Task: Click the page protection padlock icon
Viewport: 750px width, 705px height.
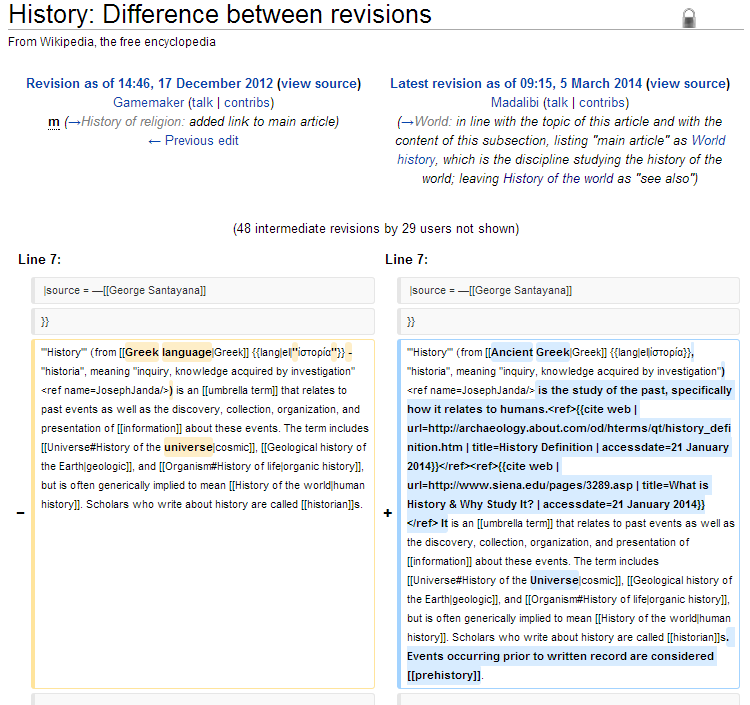Action: [x=689, y=18]
